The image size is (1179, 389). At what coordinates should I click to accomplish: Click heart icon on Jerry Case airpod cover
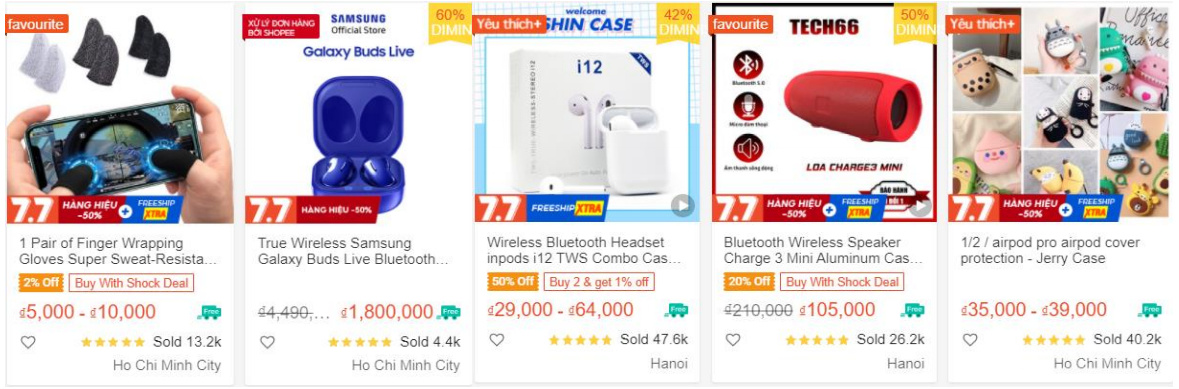[x=970, y=340]
